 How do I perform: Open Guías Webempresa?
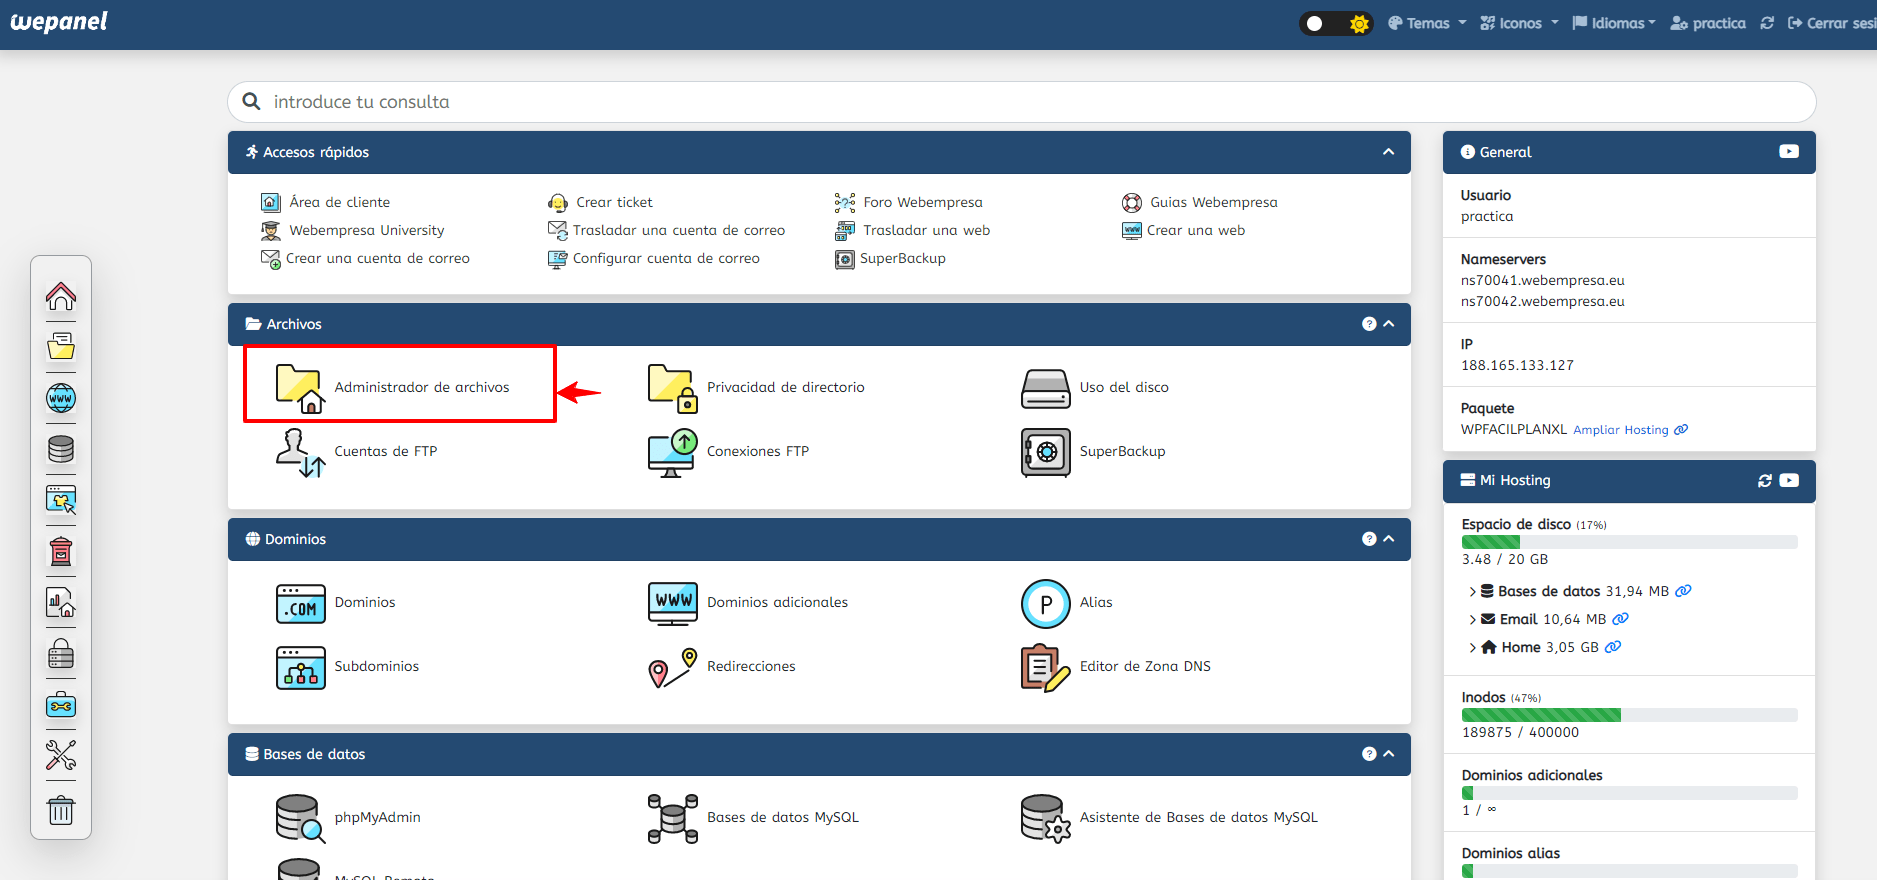click(1200, 202)
